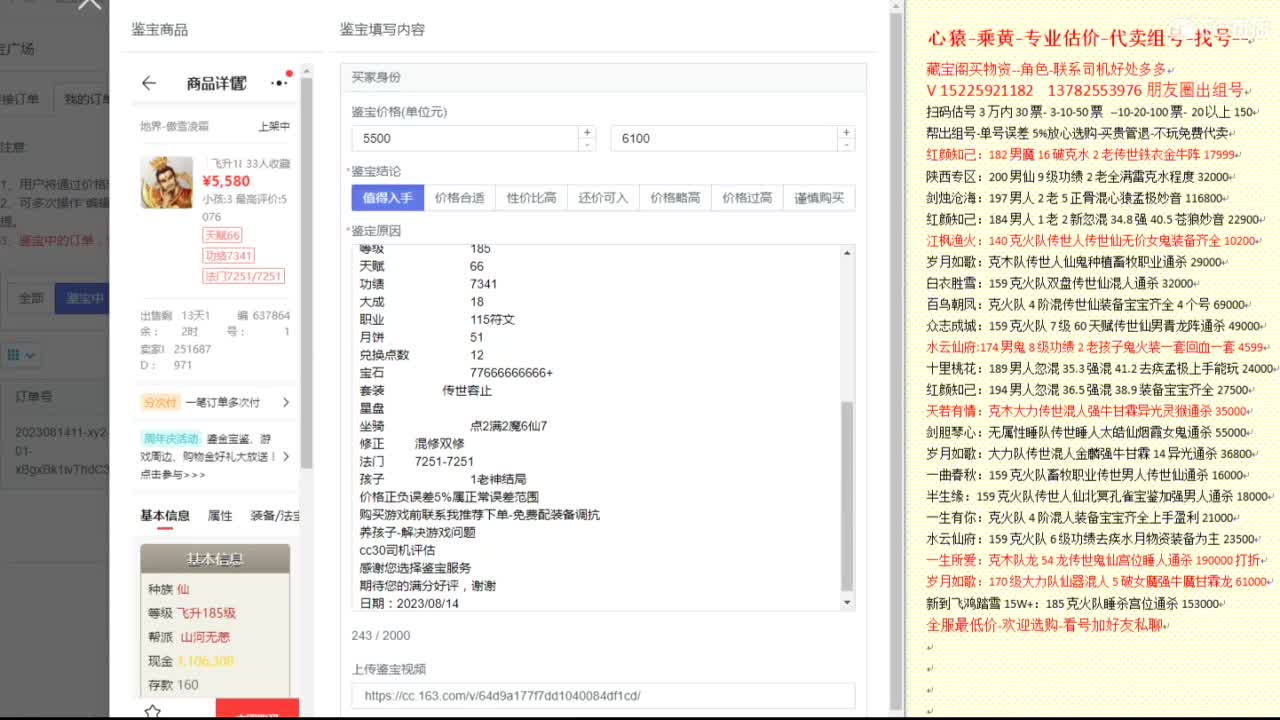
Task: Click the maximum price field showing 6100
Action: [725, 139]
